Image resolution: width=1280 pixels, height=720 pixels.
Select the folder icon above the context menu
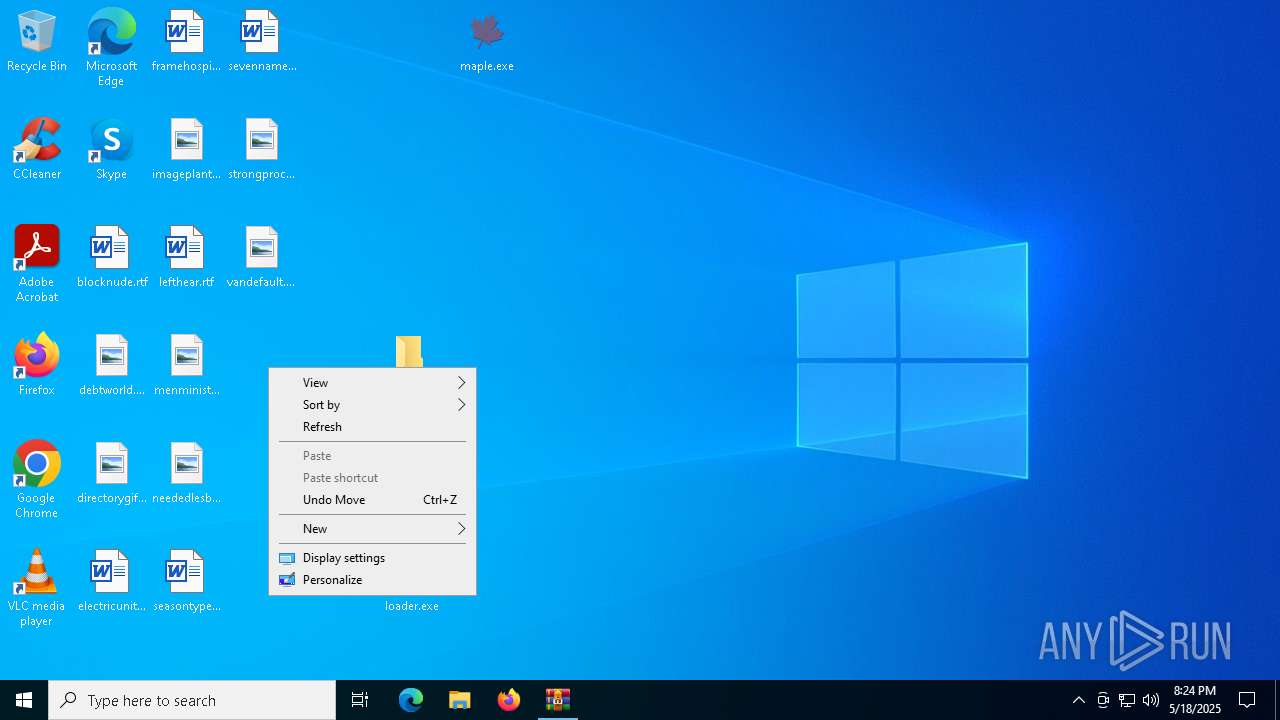point(409,351)
